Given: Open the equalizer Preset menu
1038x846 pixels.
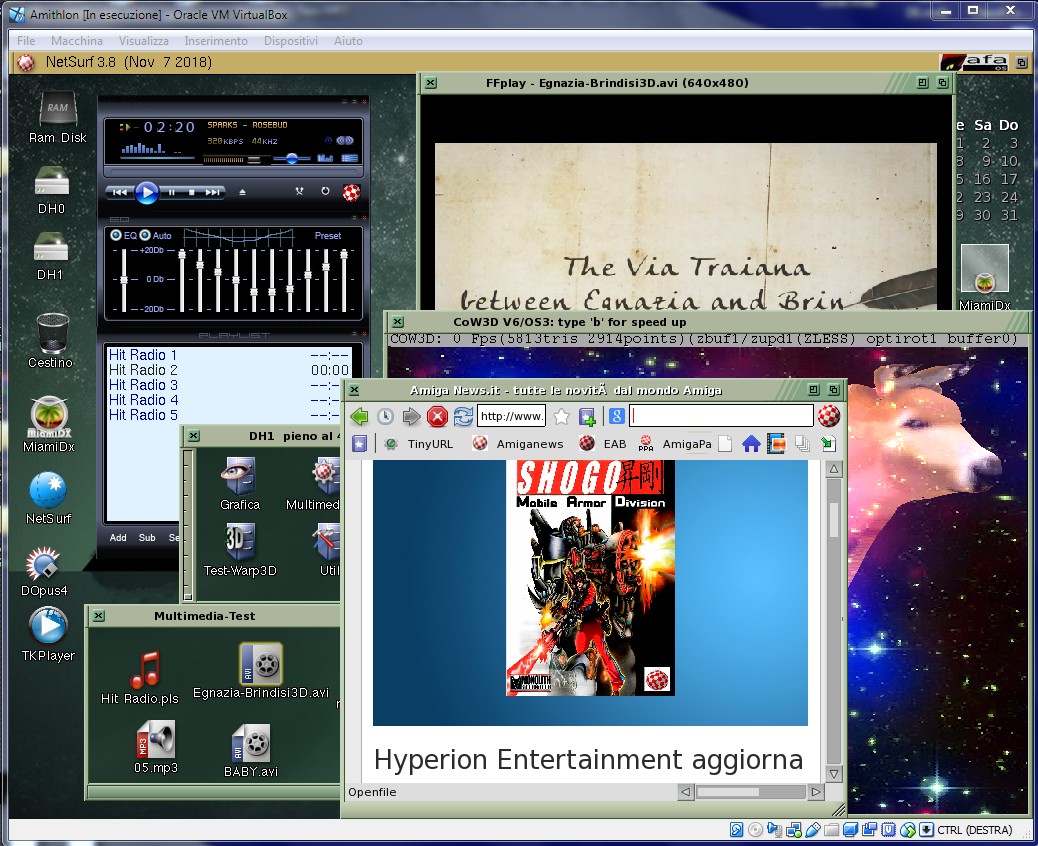Looking at the screenshot, I should [328, 236].
